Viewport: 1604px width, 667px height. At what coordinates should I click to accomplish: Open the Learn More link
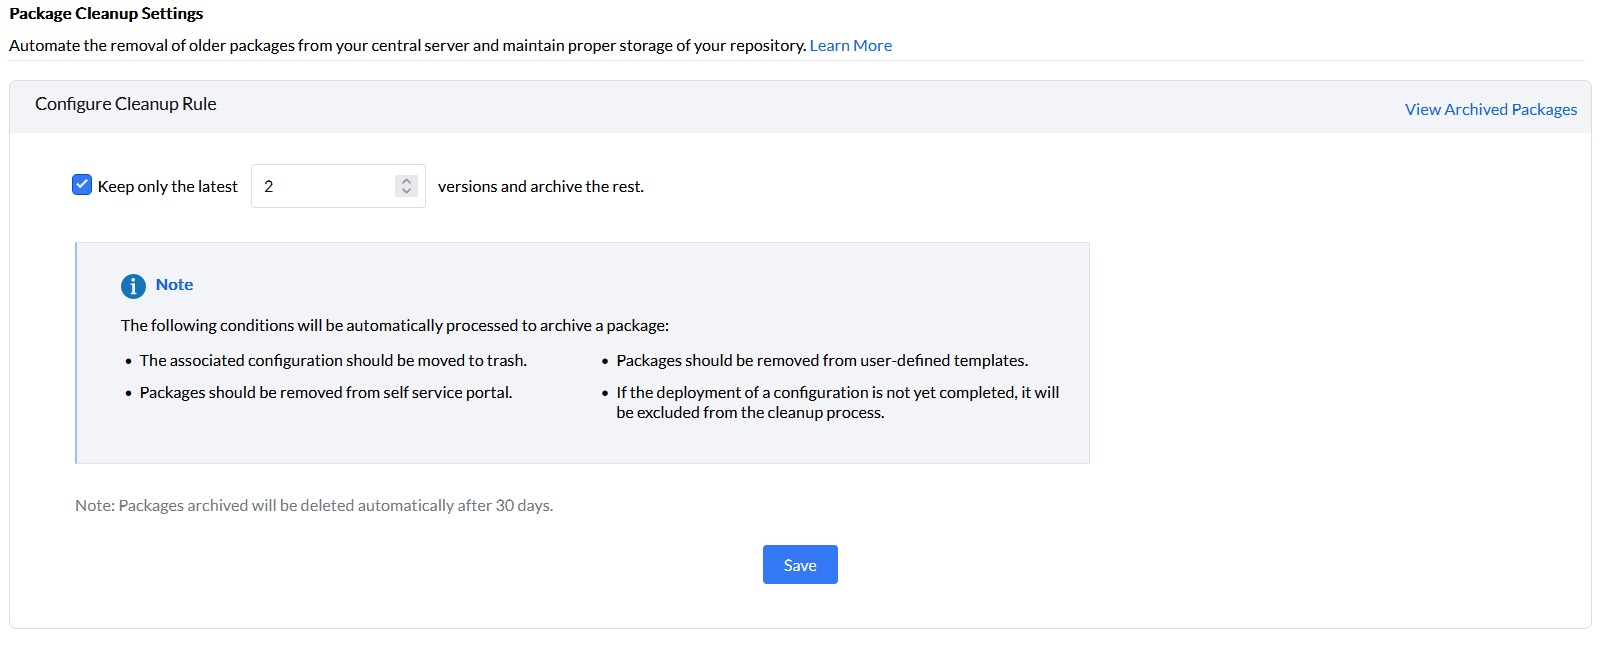click(850, 46)
